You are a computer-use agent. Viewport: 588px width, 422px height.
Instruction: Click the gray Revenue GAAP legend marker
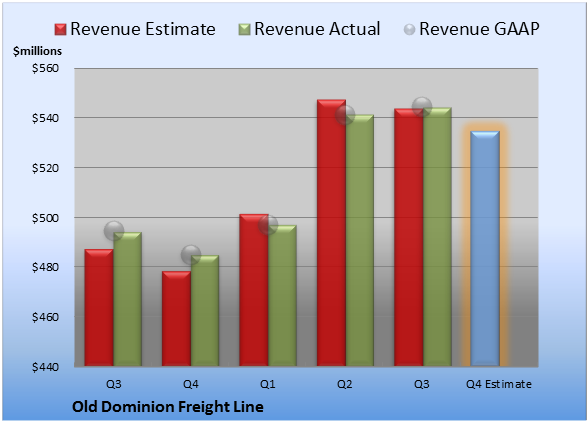click(410, 30)
